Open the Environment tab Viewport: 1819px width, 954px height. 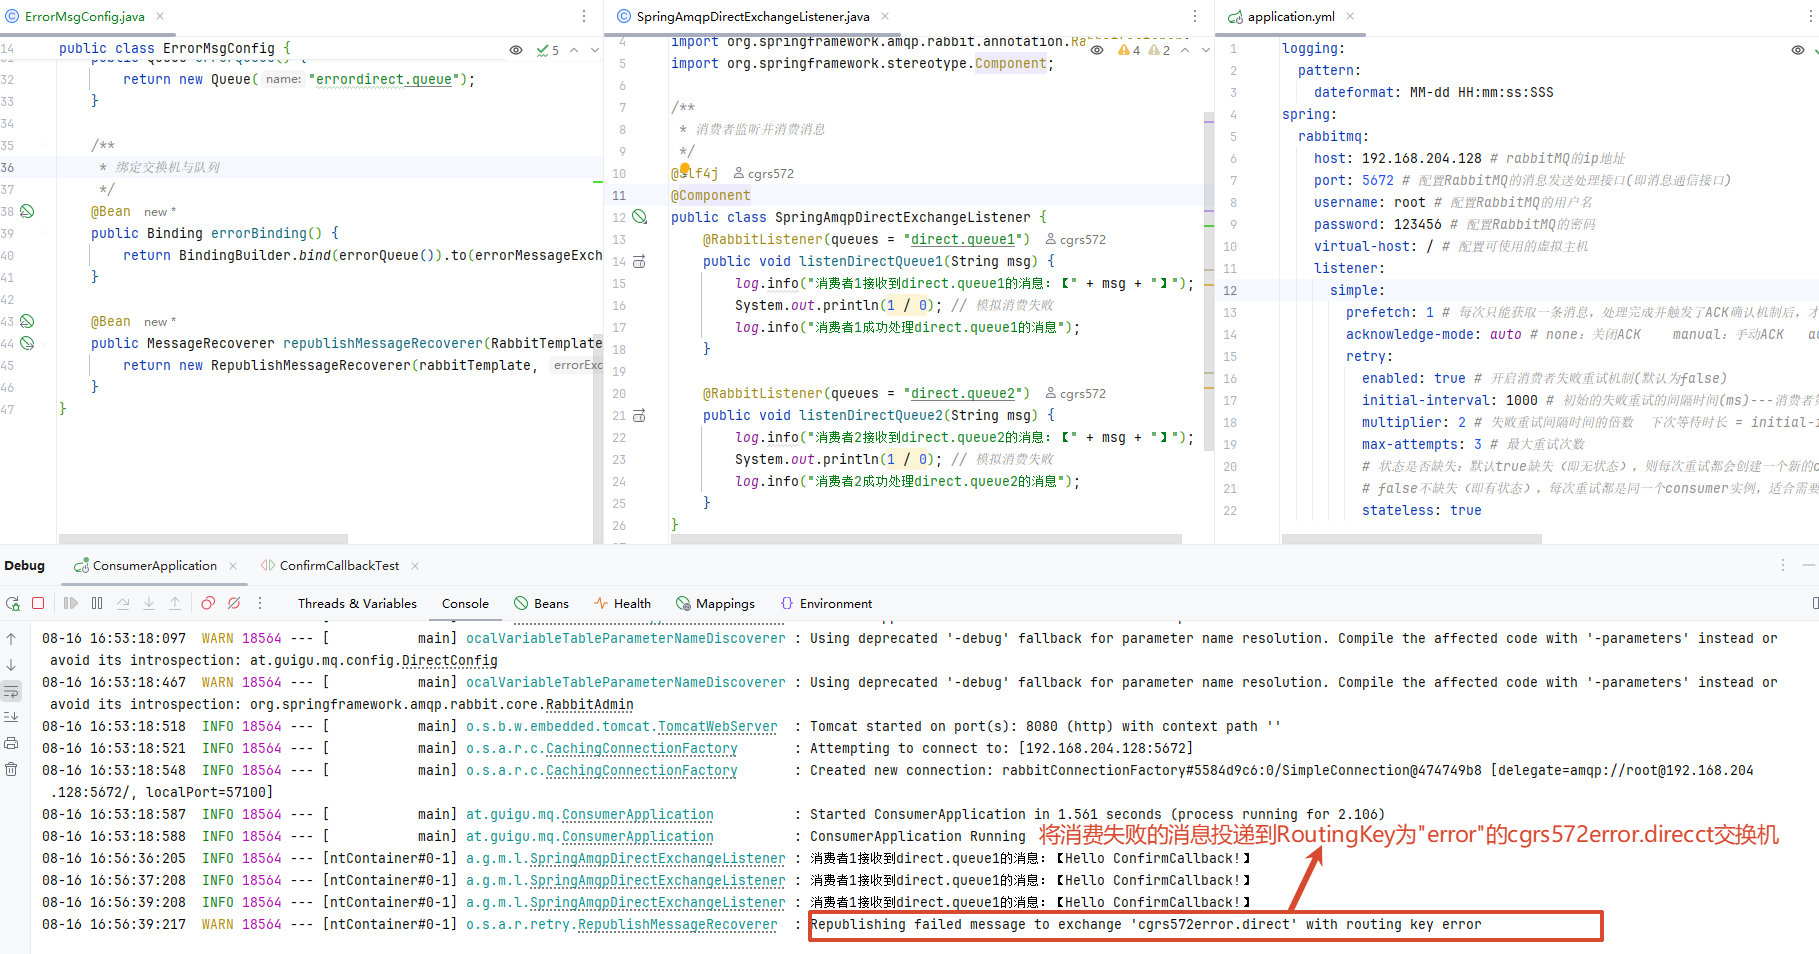[x=826, y=603]
